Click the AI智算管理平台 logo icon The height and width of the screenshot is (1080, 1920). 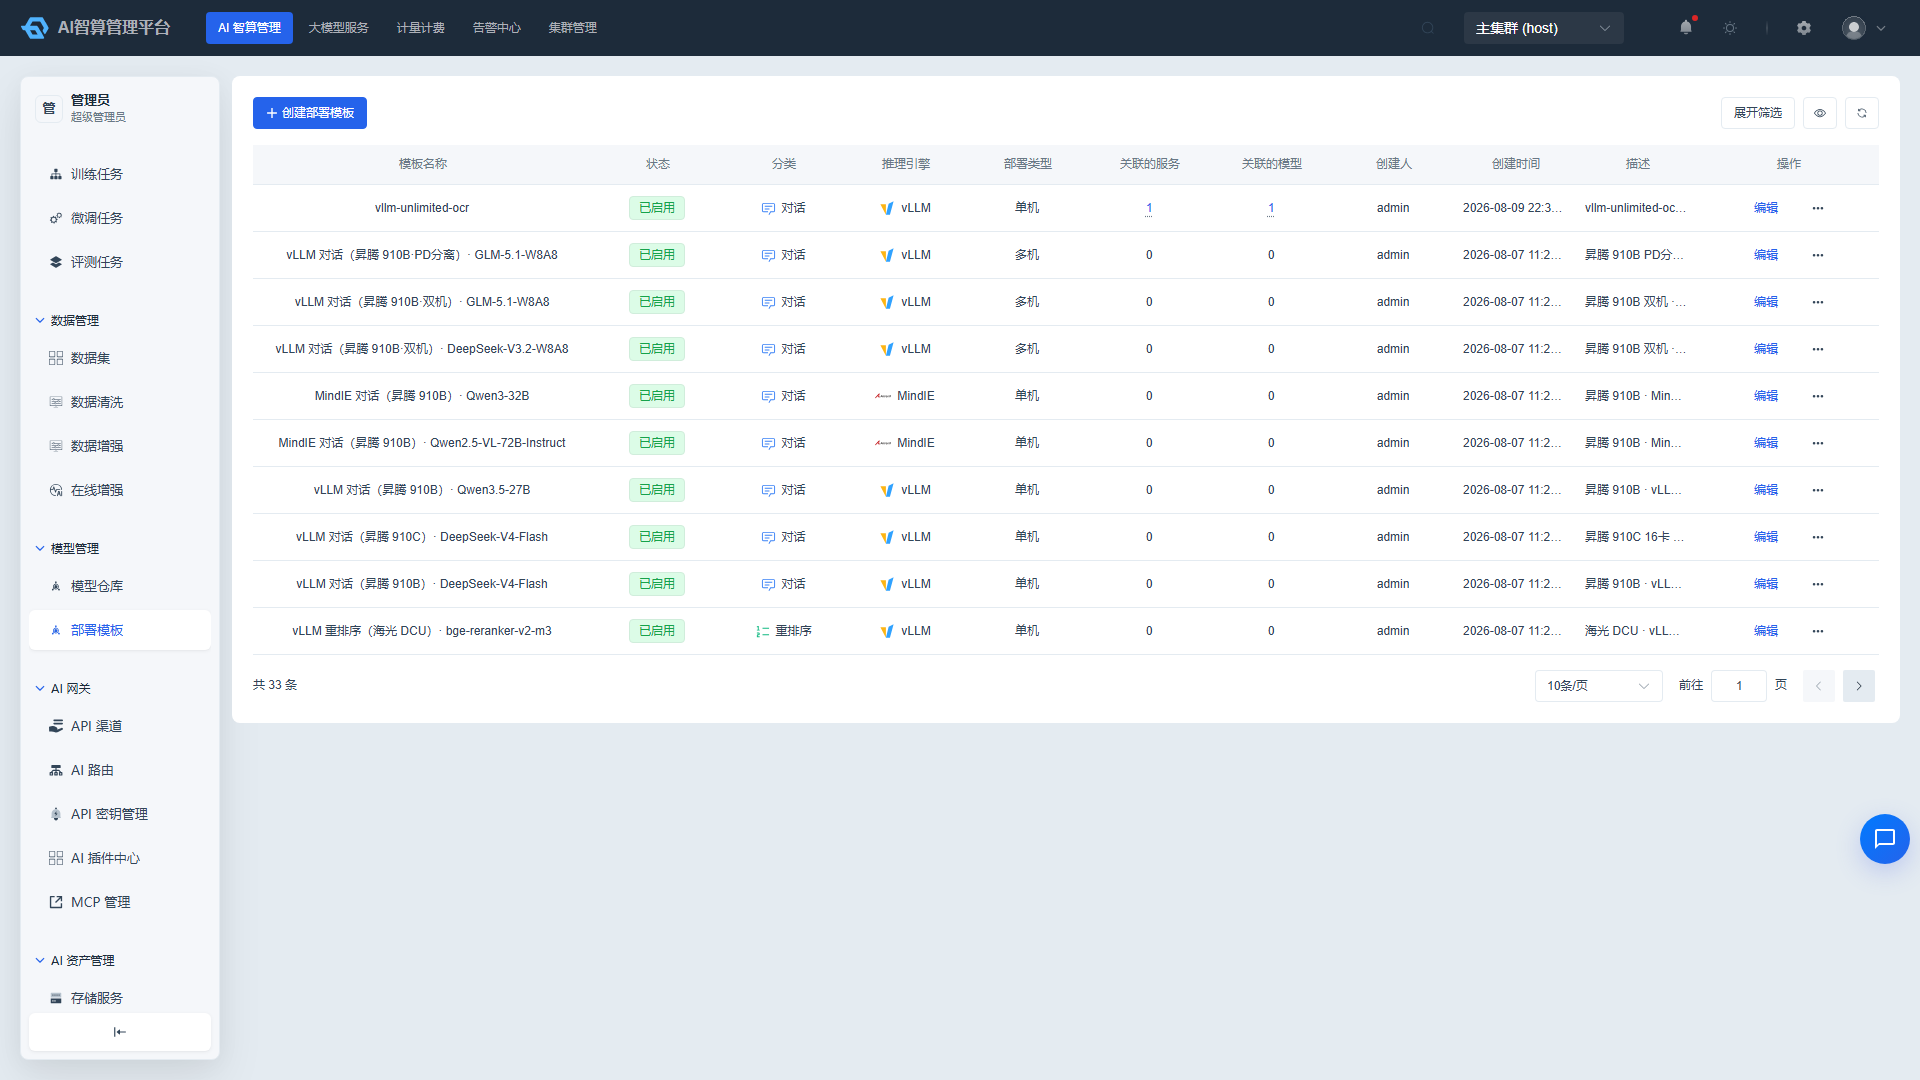point(35,28)
